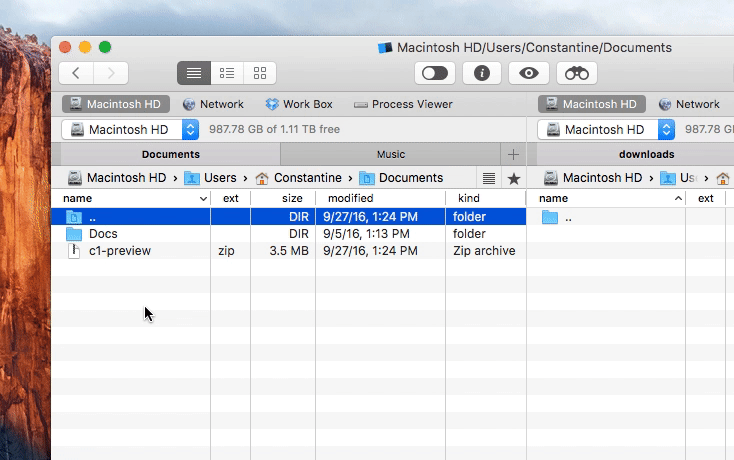This screenshot has height=460, width=734.
Task: Click the Users folder icon in left breadcrumb
Action: point(192,178)
